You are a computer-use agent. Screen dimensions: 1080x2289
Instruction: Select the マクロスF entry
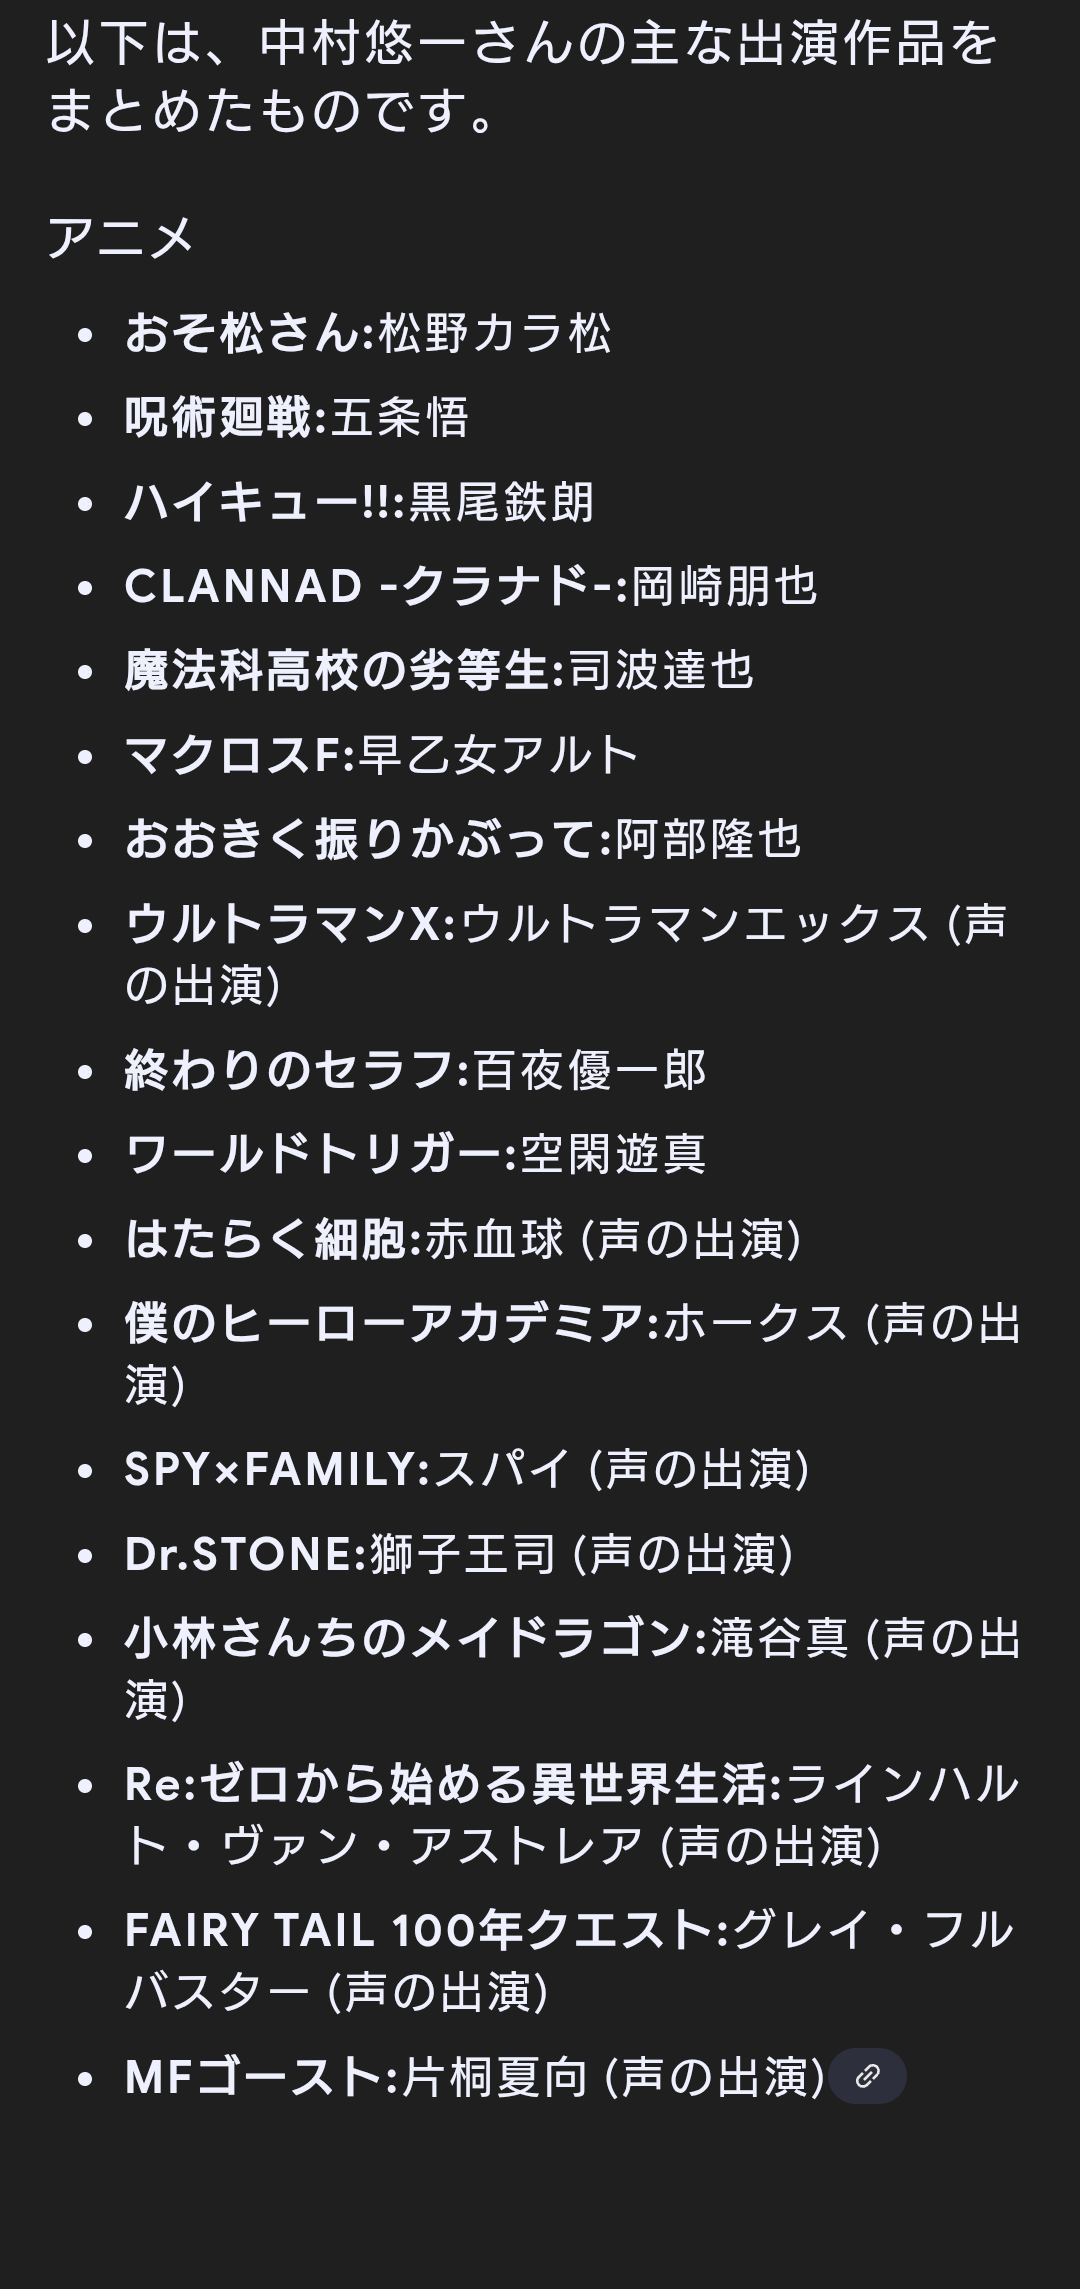(381, 755)
